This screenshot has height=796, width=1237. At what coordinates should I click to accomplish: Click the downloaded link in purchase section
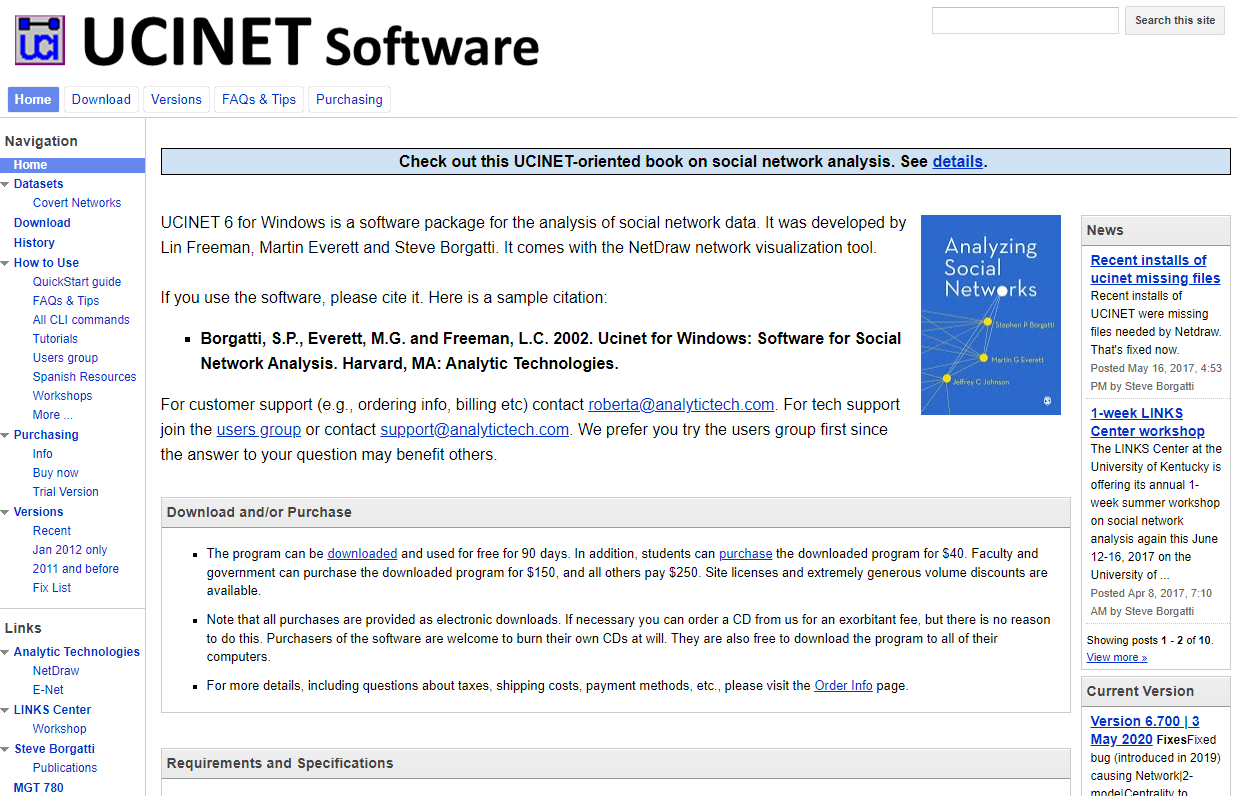(x=362, y=553)
